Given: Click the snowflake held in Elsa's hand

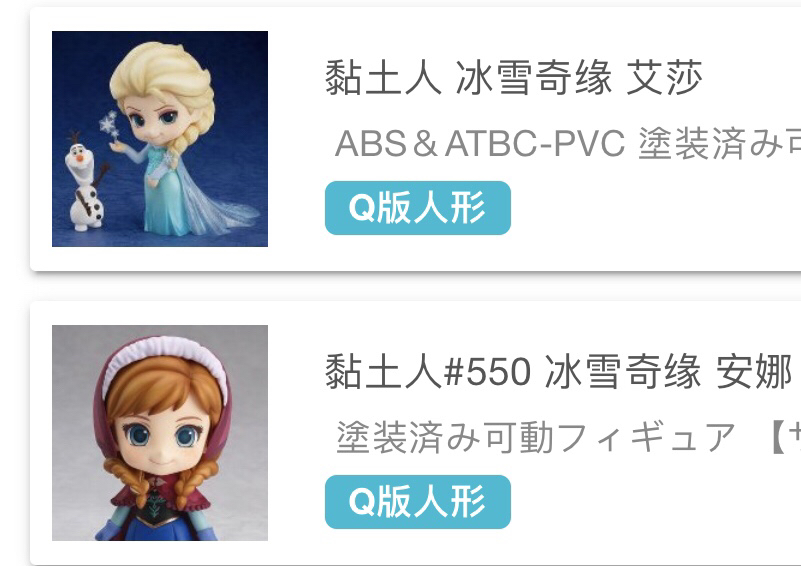Looking at the screenshot, I should pyautogui.click(x=109, y=124).
